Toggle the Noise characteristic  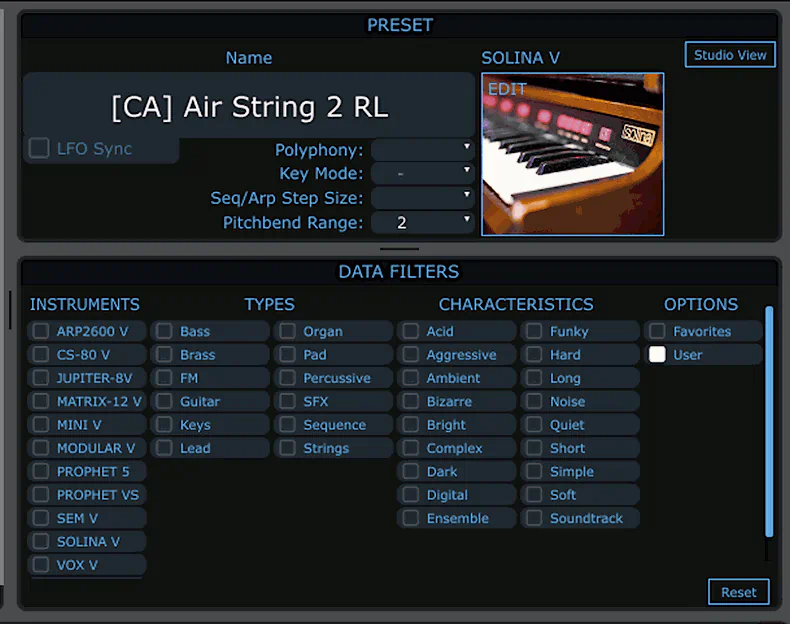click(x=535, y=401)
